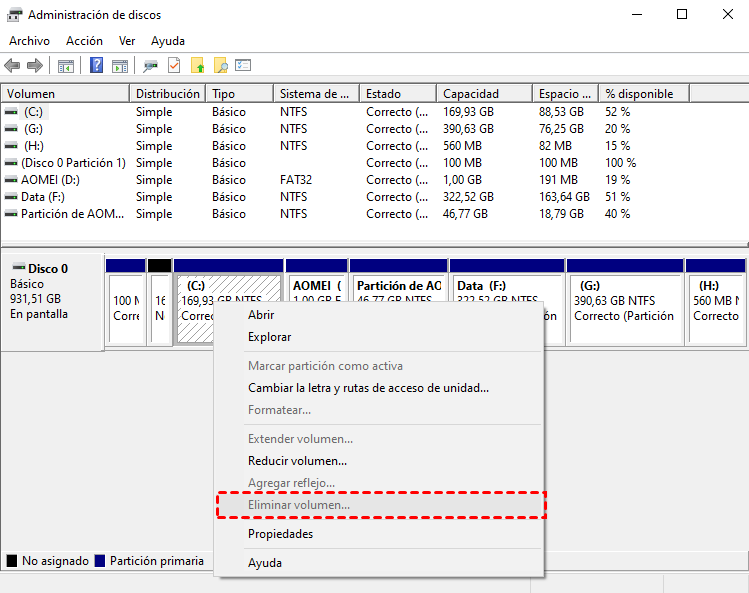Click the show/hide console tree icon
749x593 pixels.
pyautogui.click(x=66, y=66)
